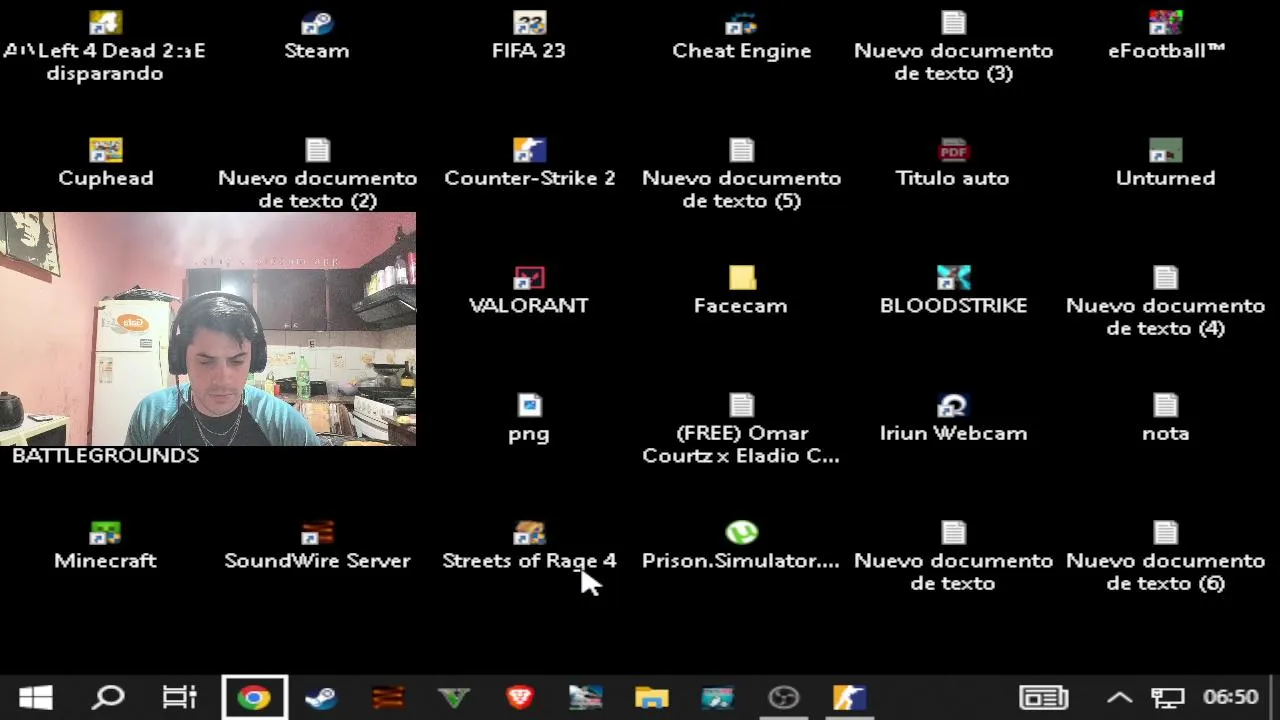The width and height of the screenshot is (1280, 720).
Task: Select Streets of Rage 4 shortcut
Action: [529, 546]
